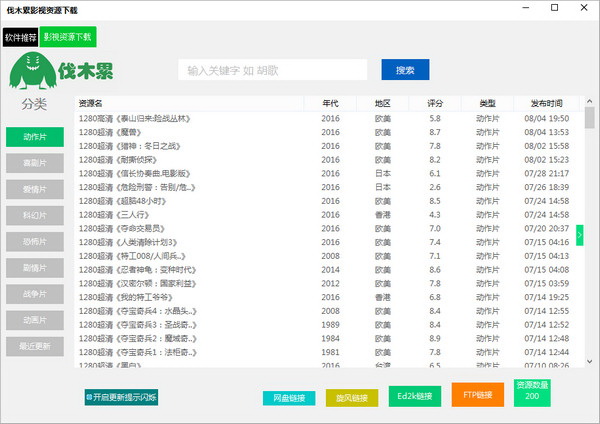Select row 1280超清《夺宝奇兵1：法柜奇..》

pos(329,353)
